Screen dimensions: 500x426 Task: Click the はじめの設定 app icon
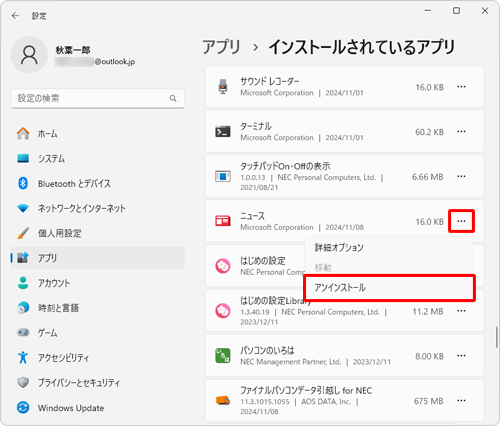(x=223, y=266)
